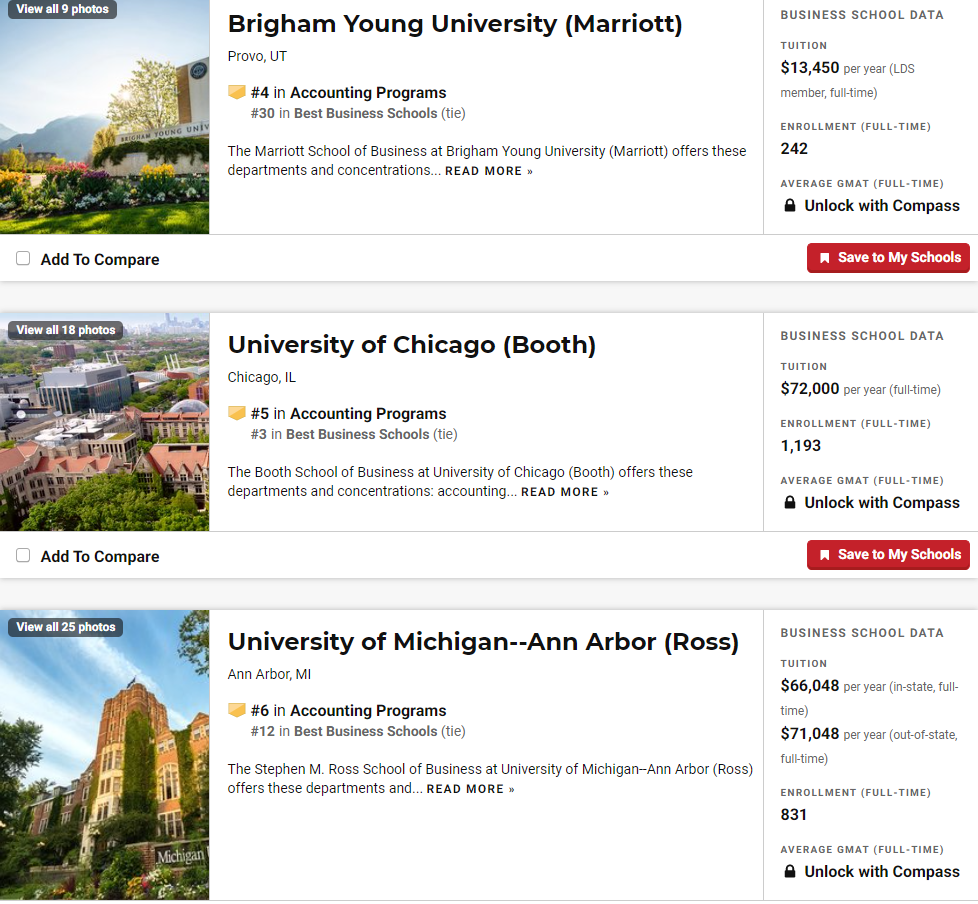Click lock icon in Michigan Ross GMAT row
The width and height of the screenshot is (978, 904).
pyautogui.click(x=790, y=871)
